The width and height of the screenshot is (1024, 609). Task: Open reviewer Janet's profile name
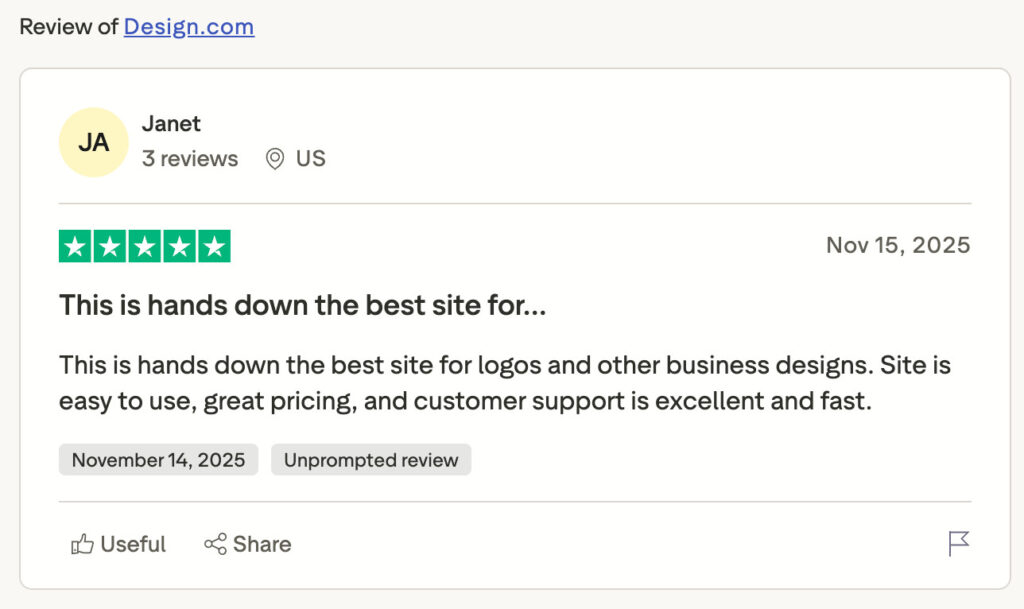(x=171, y=124)
